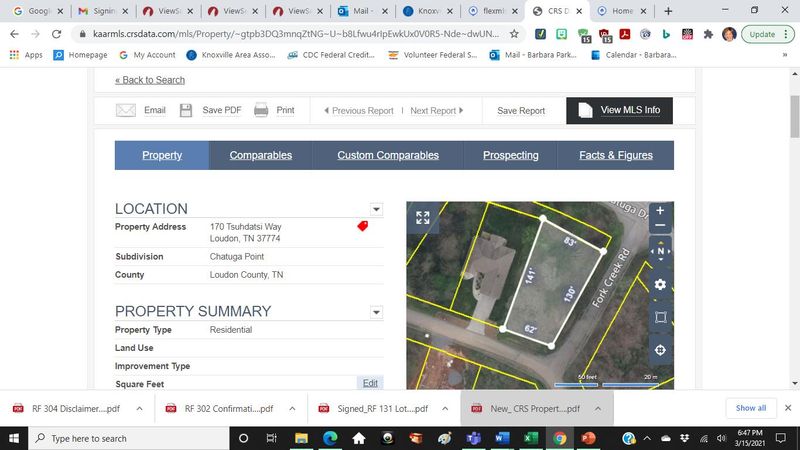Click the Print printer icon
Viewport: 800px width, 450px height.
261,110
